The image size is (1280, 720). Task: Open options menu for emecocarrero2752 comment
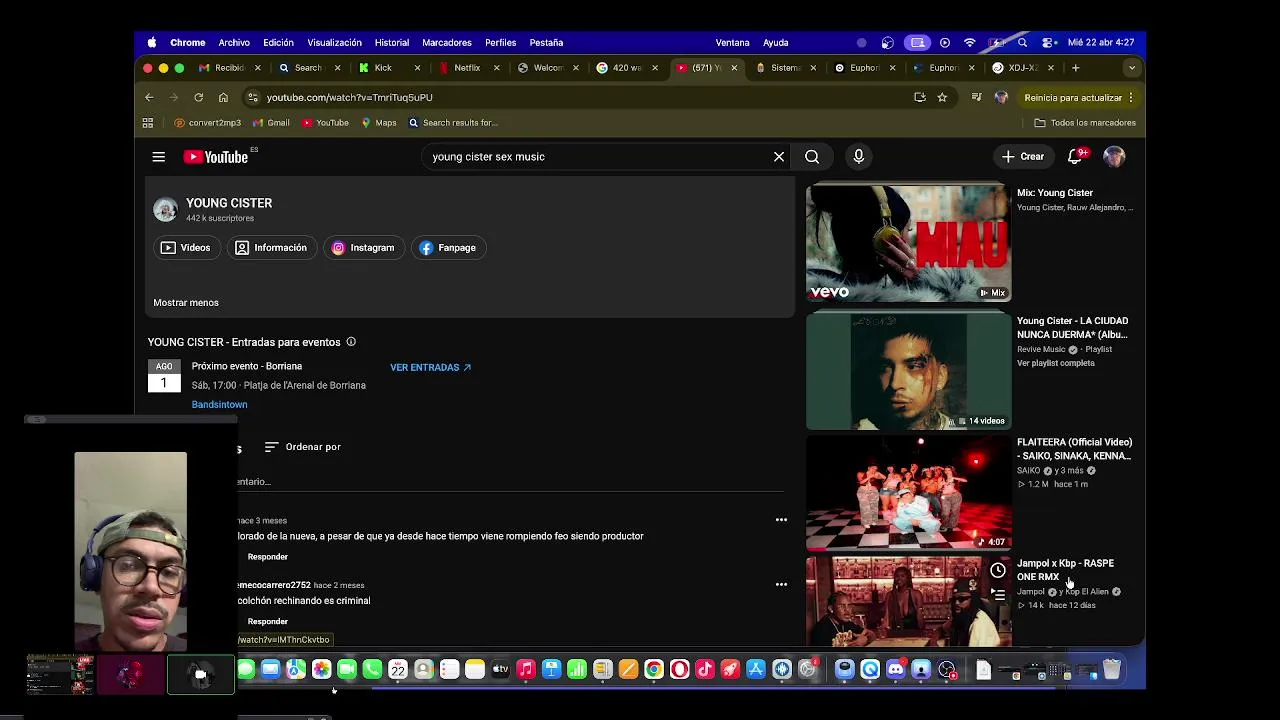tap(781, 585)
